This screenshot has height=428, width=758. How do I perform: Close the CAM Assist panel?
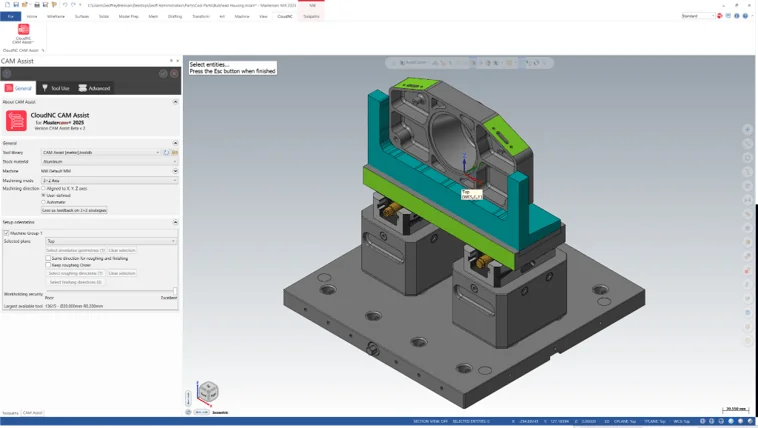(177, 61)
